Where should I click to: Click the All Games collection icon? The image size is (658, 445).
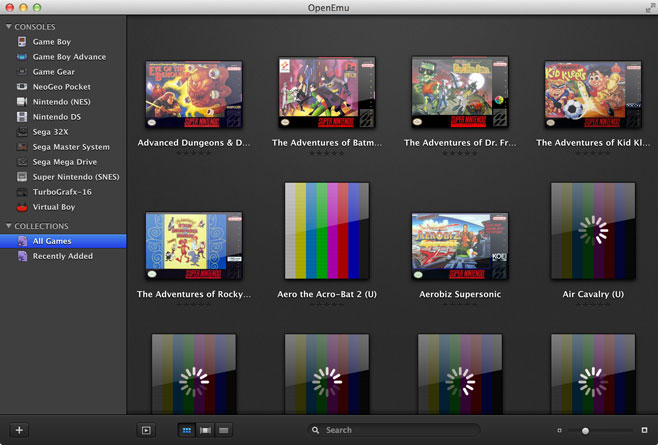tap(22, 241)
